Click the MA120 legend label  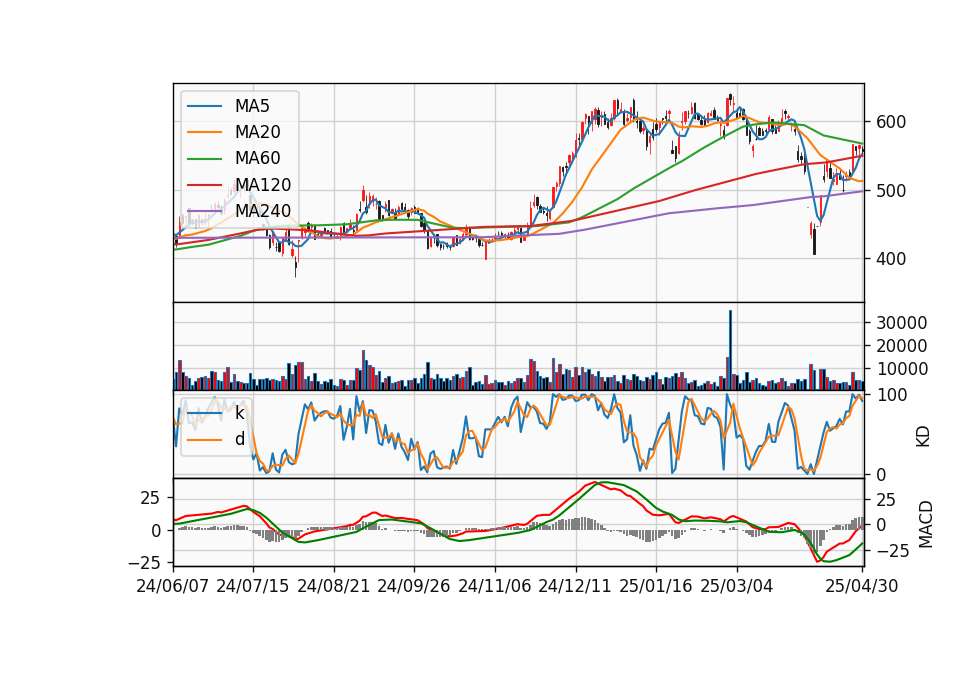point(263,184)
